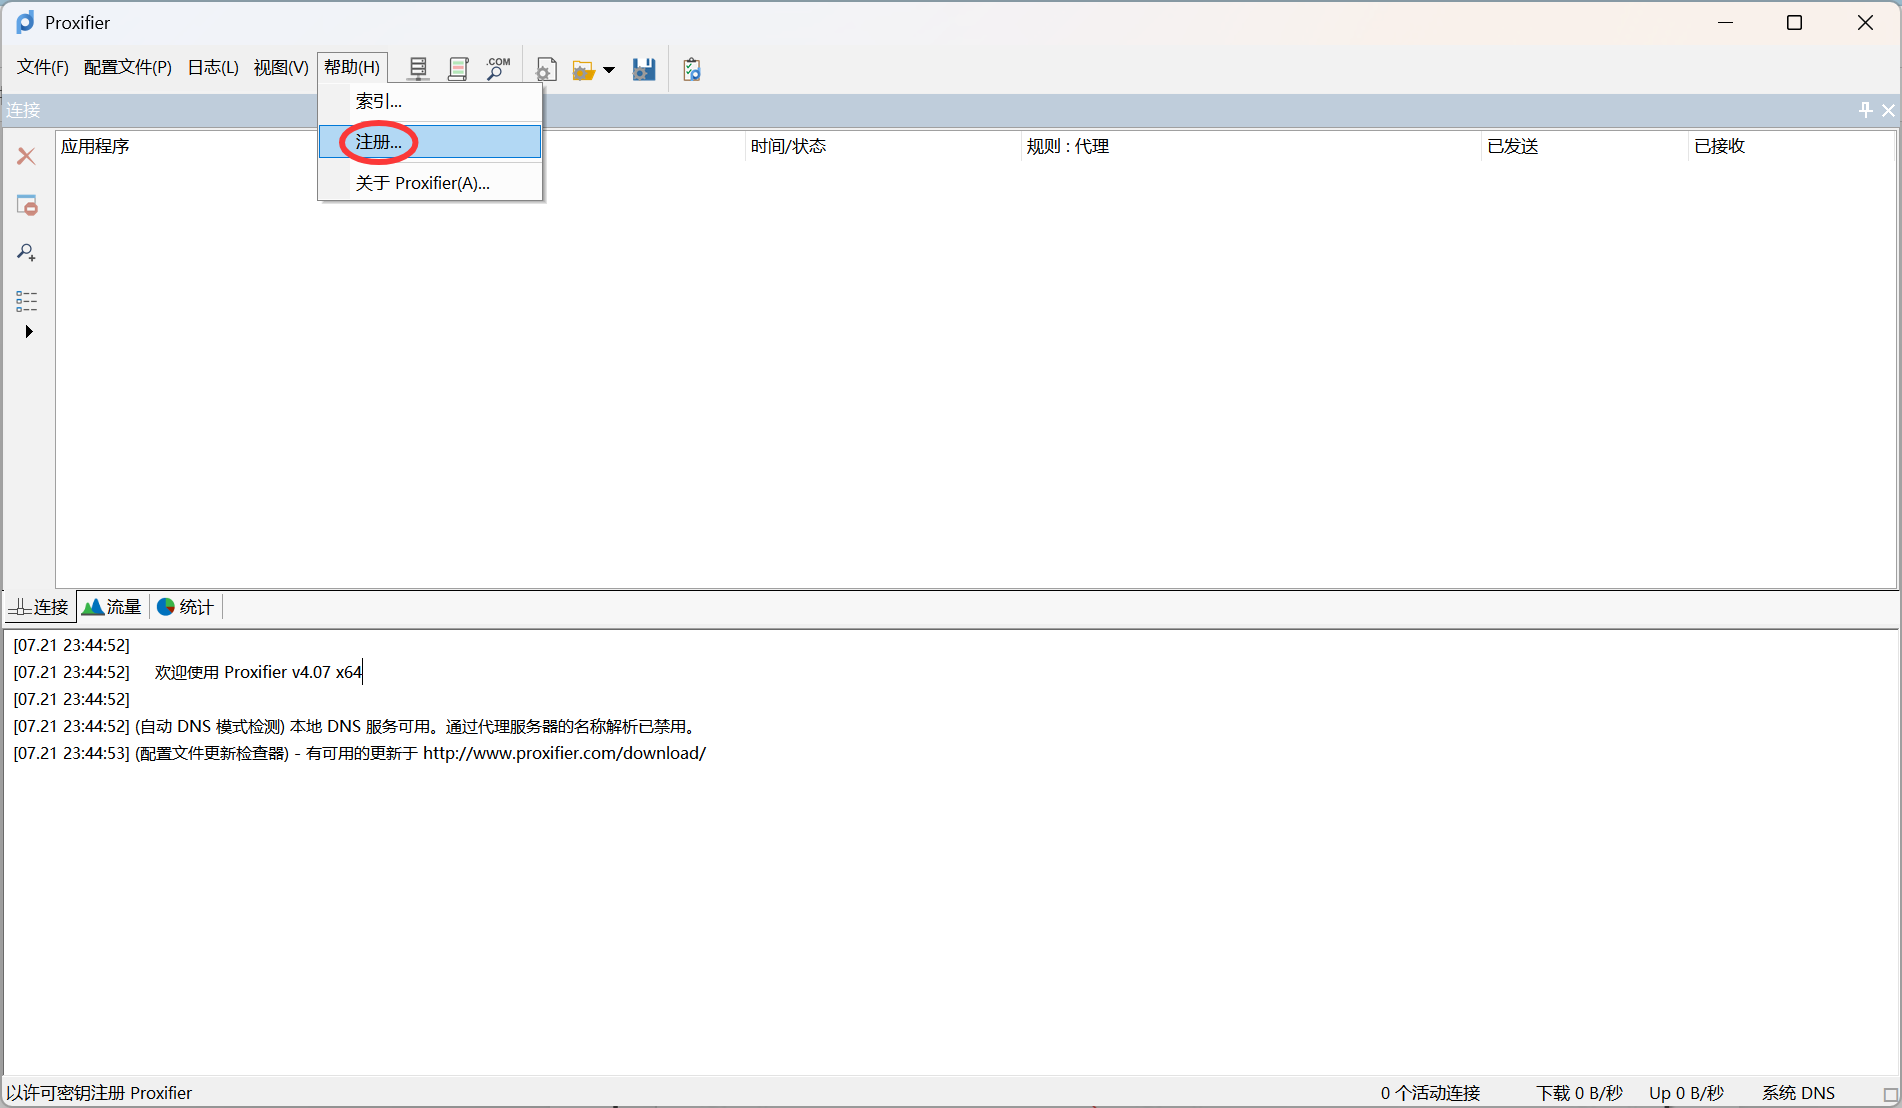
Task: Click the red X close connection icon
Action: 27,156
